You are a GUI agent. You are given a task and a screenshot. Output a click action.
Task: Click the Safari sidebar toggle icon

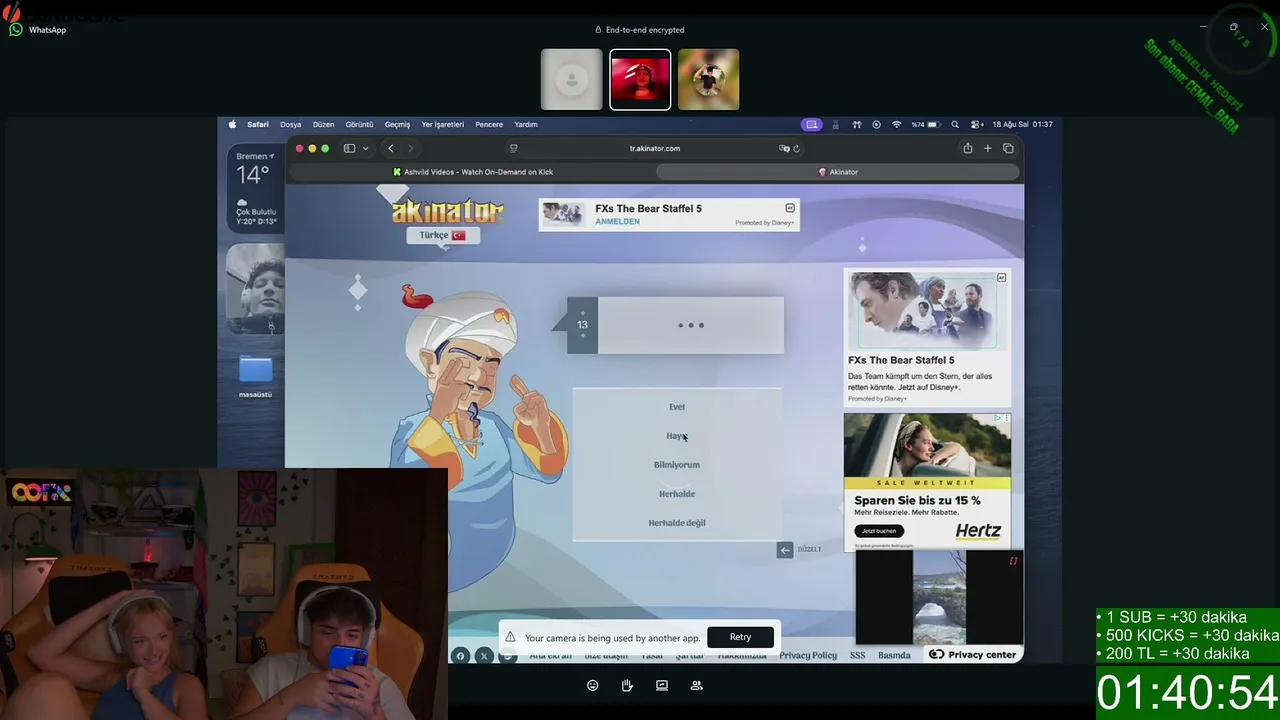tap(349, 148)
